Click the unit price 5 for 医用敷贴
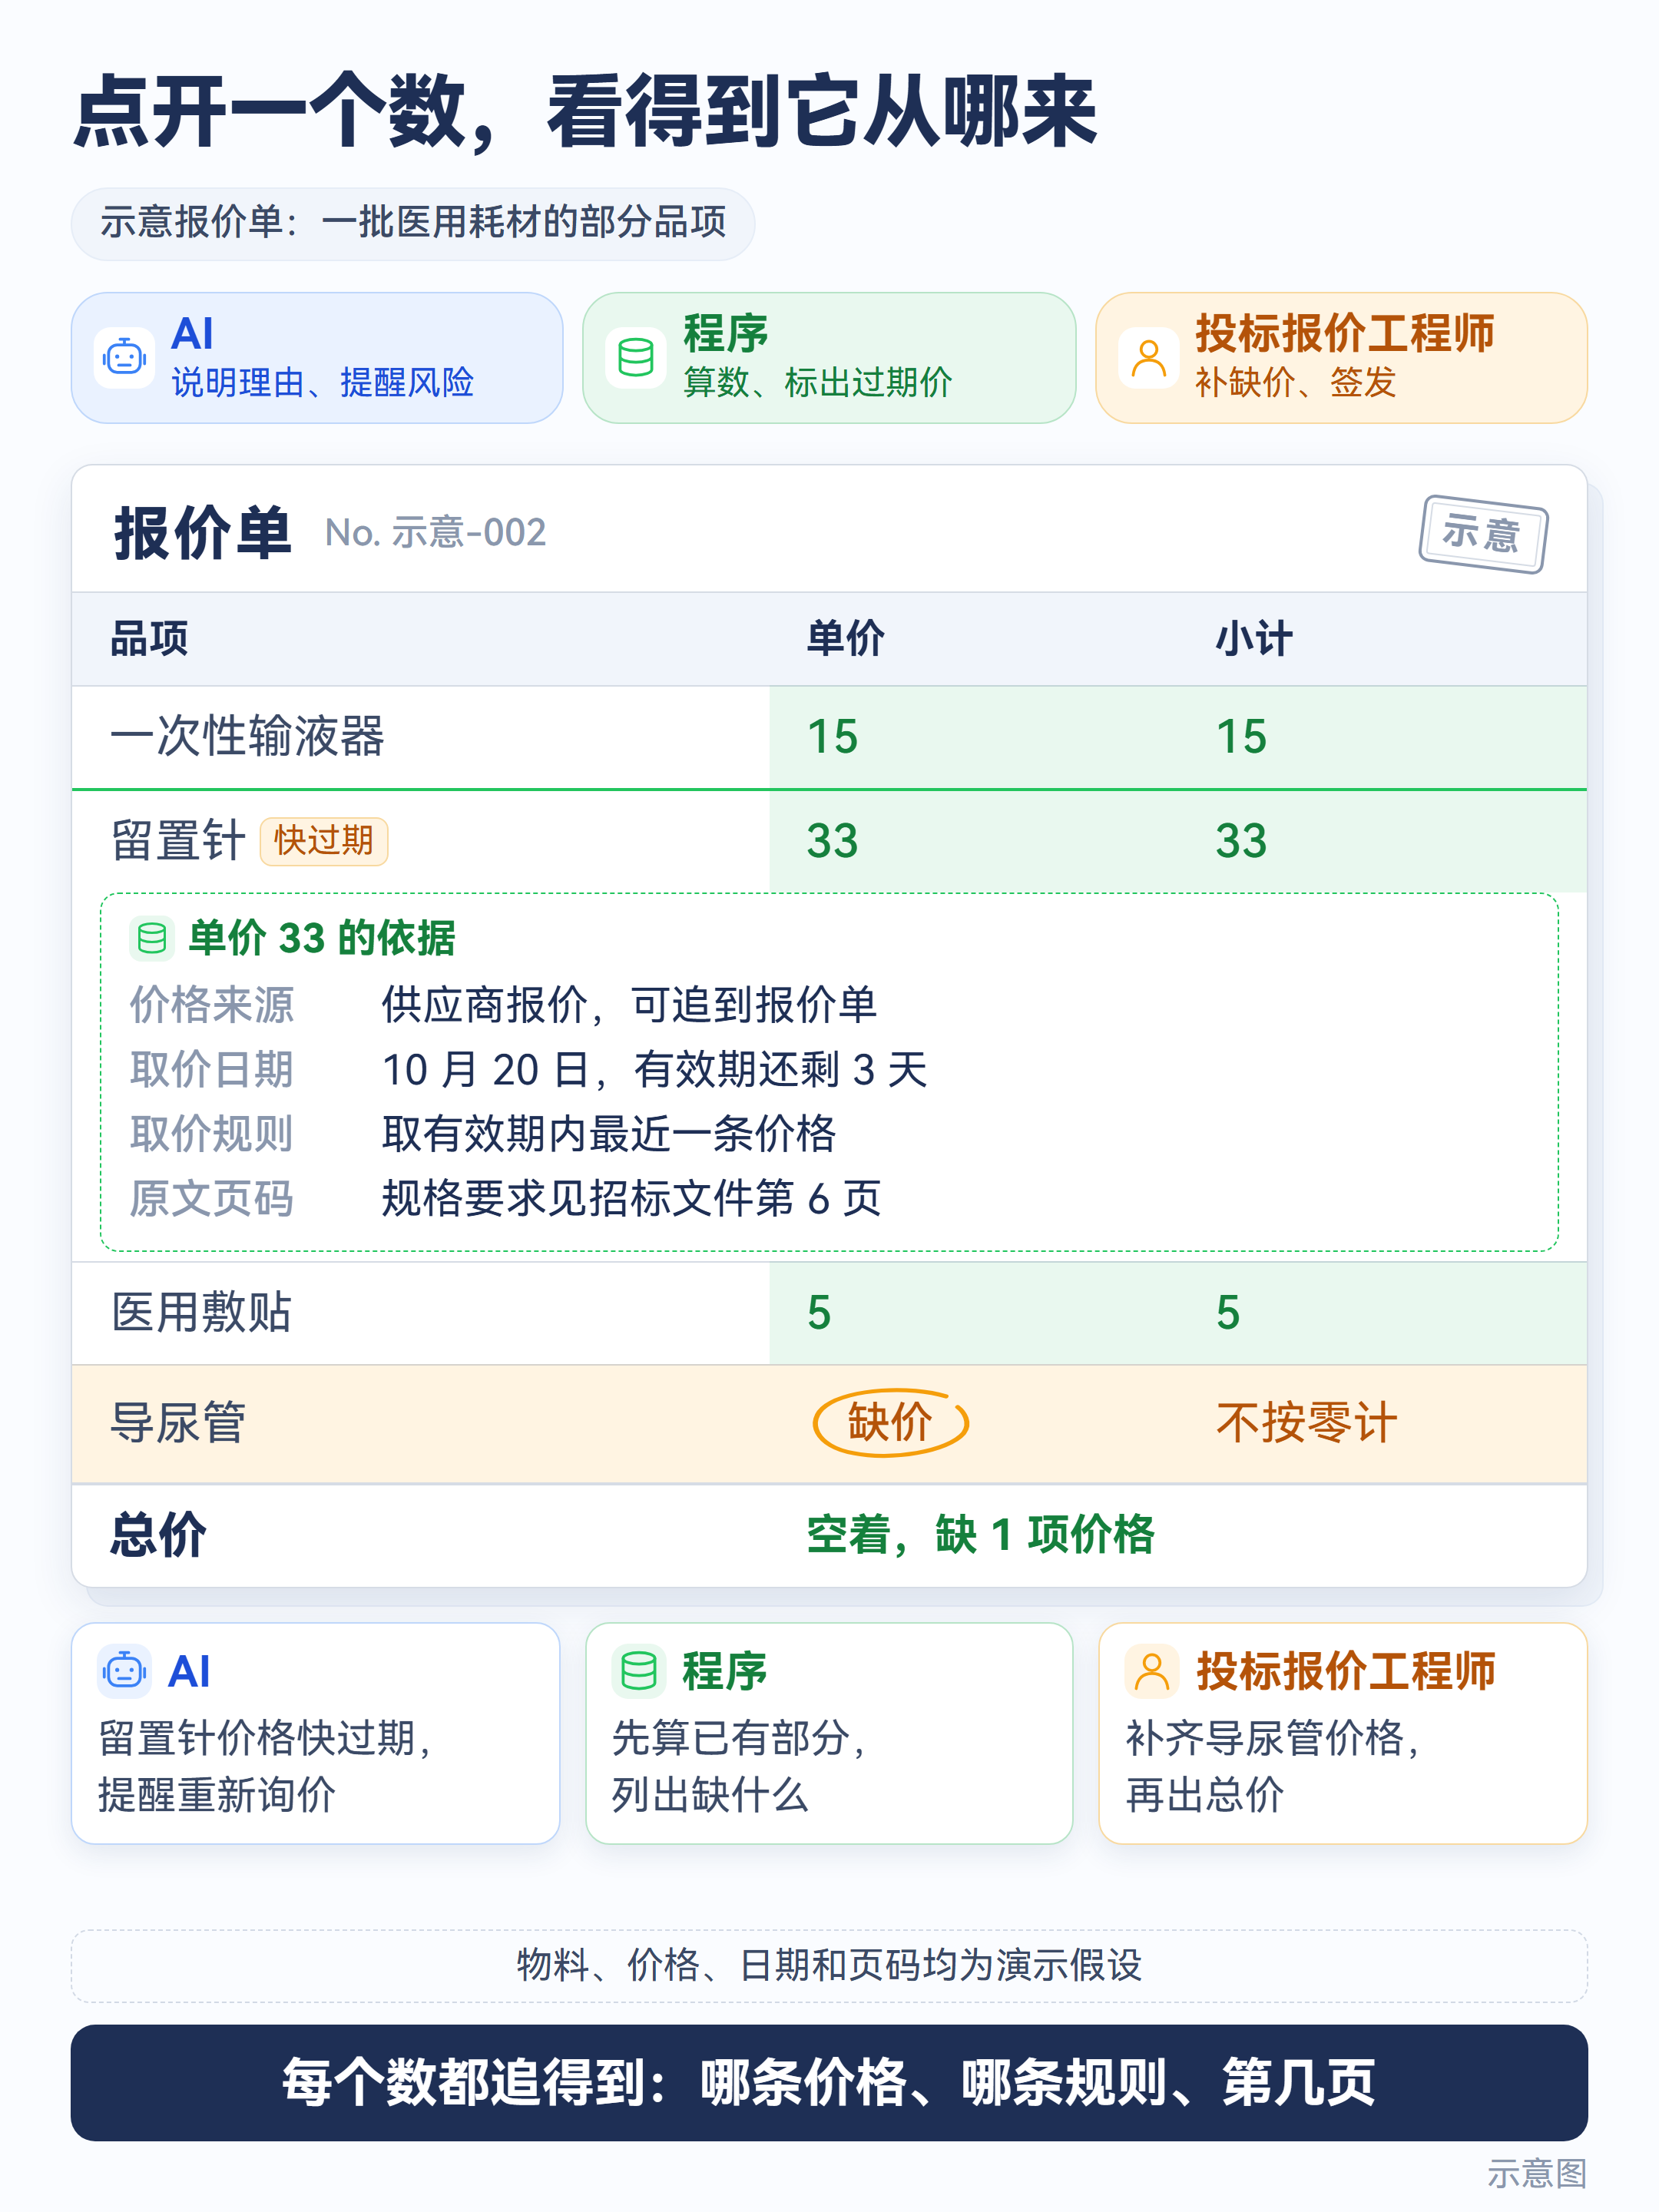This screenshot has width=1659, height=2212. pos(819,1313)
